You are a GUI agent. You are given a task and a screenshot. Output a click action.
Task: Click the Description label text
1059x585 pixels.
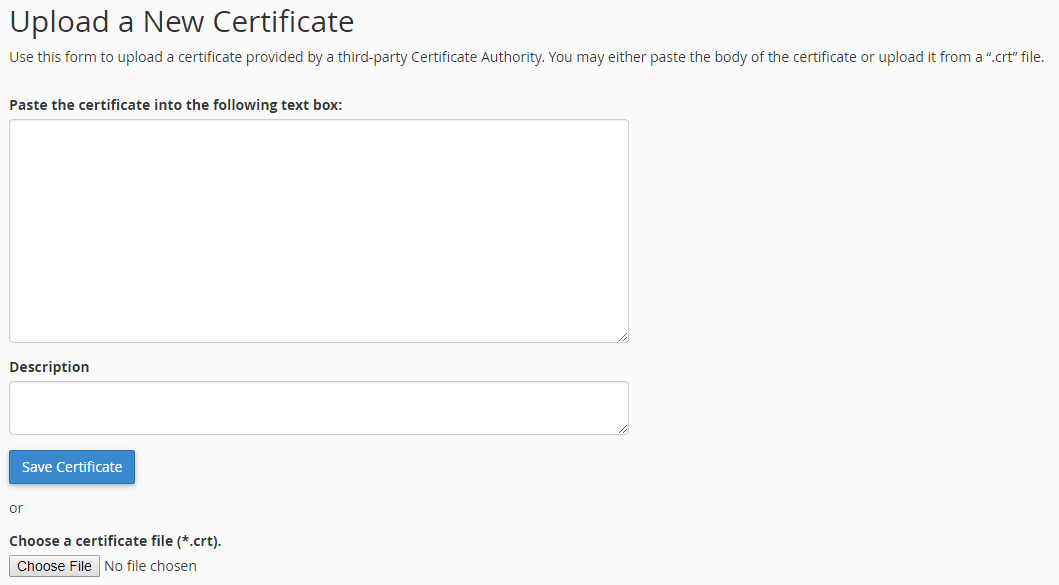[x=49, y=366]
